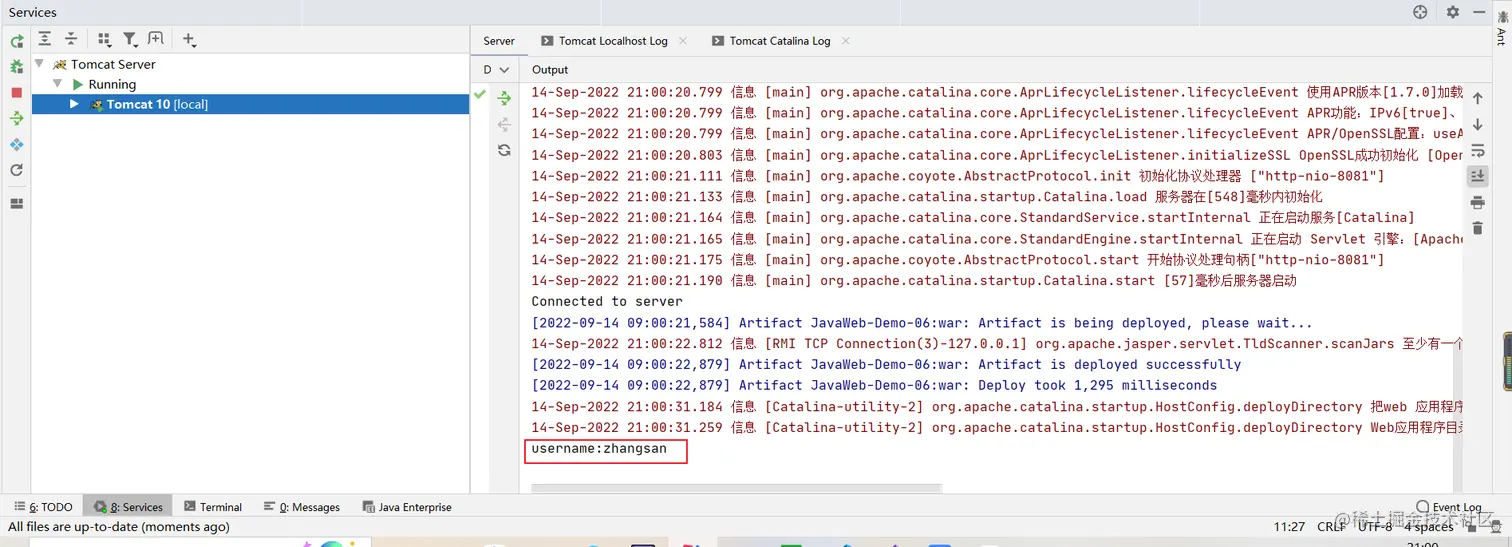Click the 4 spaces indent setting
The height and width of the screenshot is (547, 1512).
pyautogui.click(x=1428, y=526)
